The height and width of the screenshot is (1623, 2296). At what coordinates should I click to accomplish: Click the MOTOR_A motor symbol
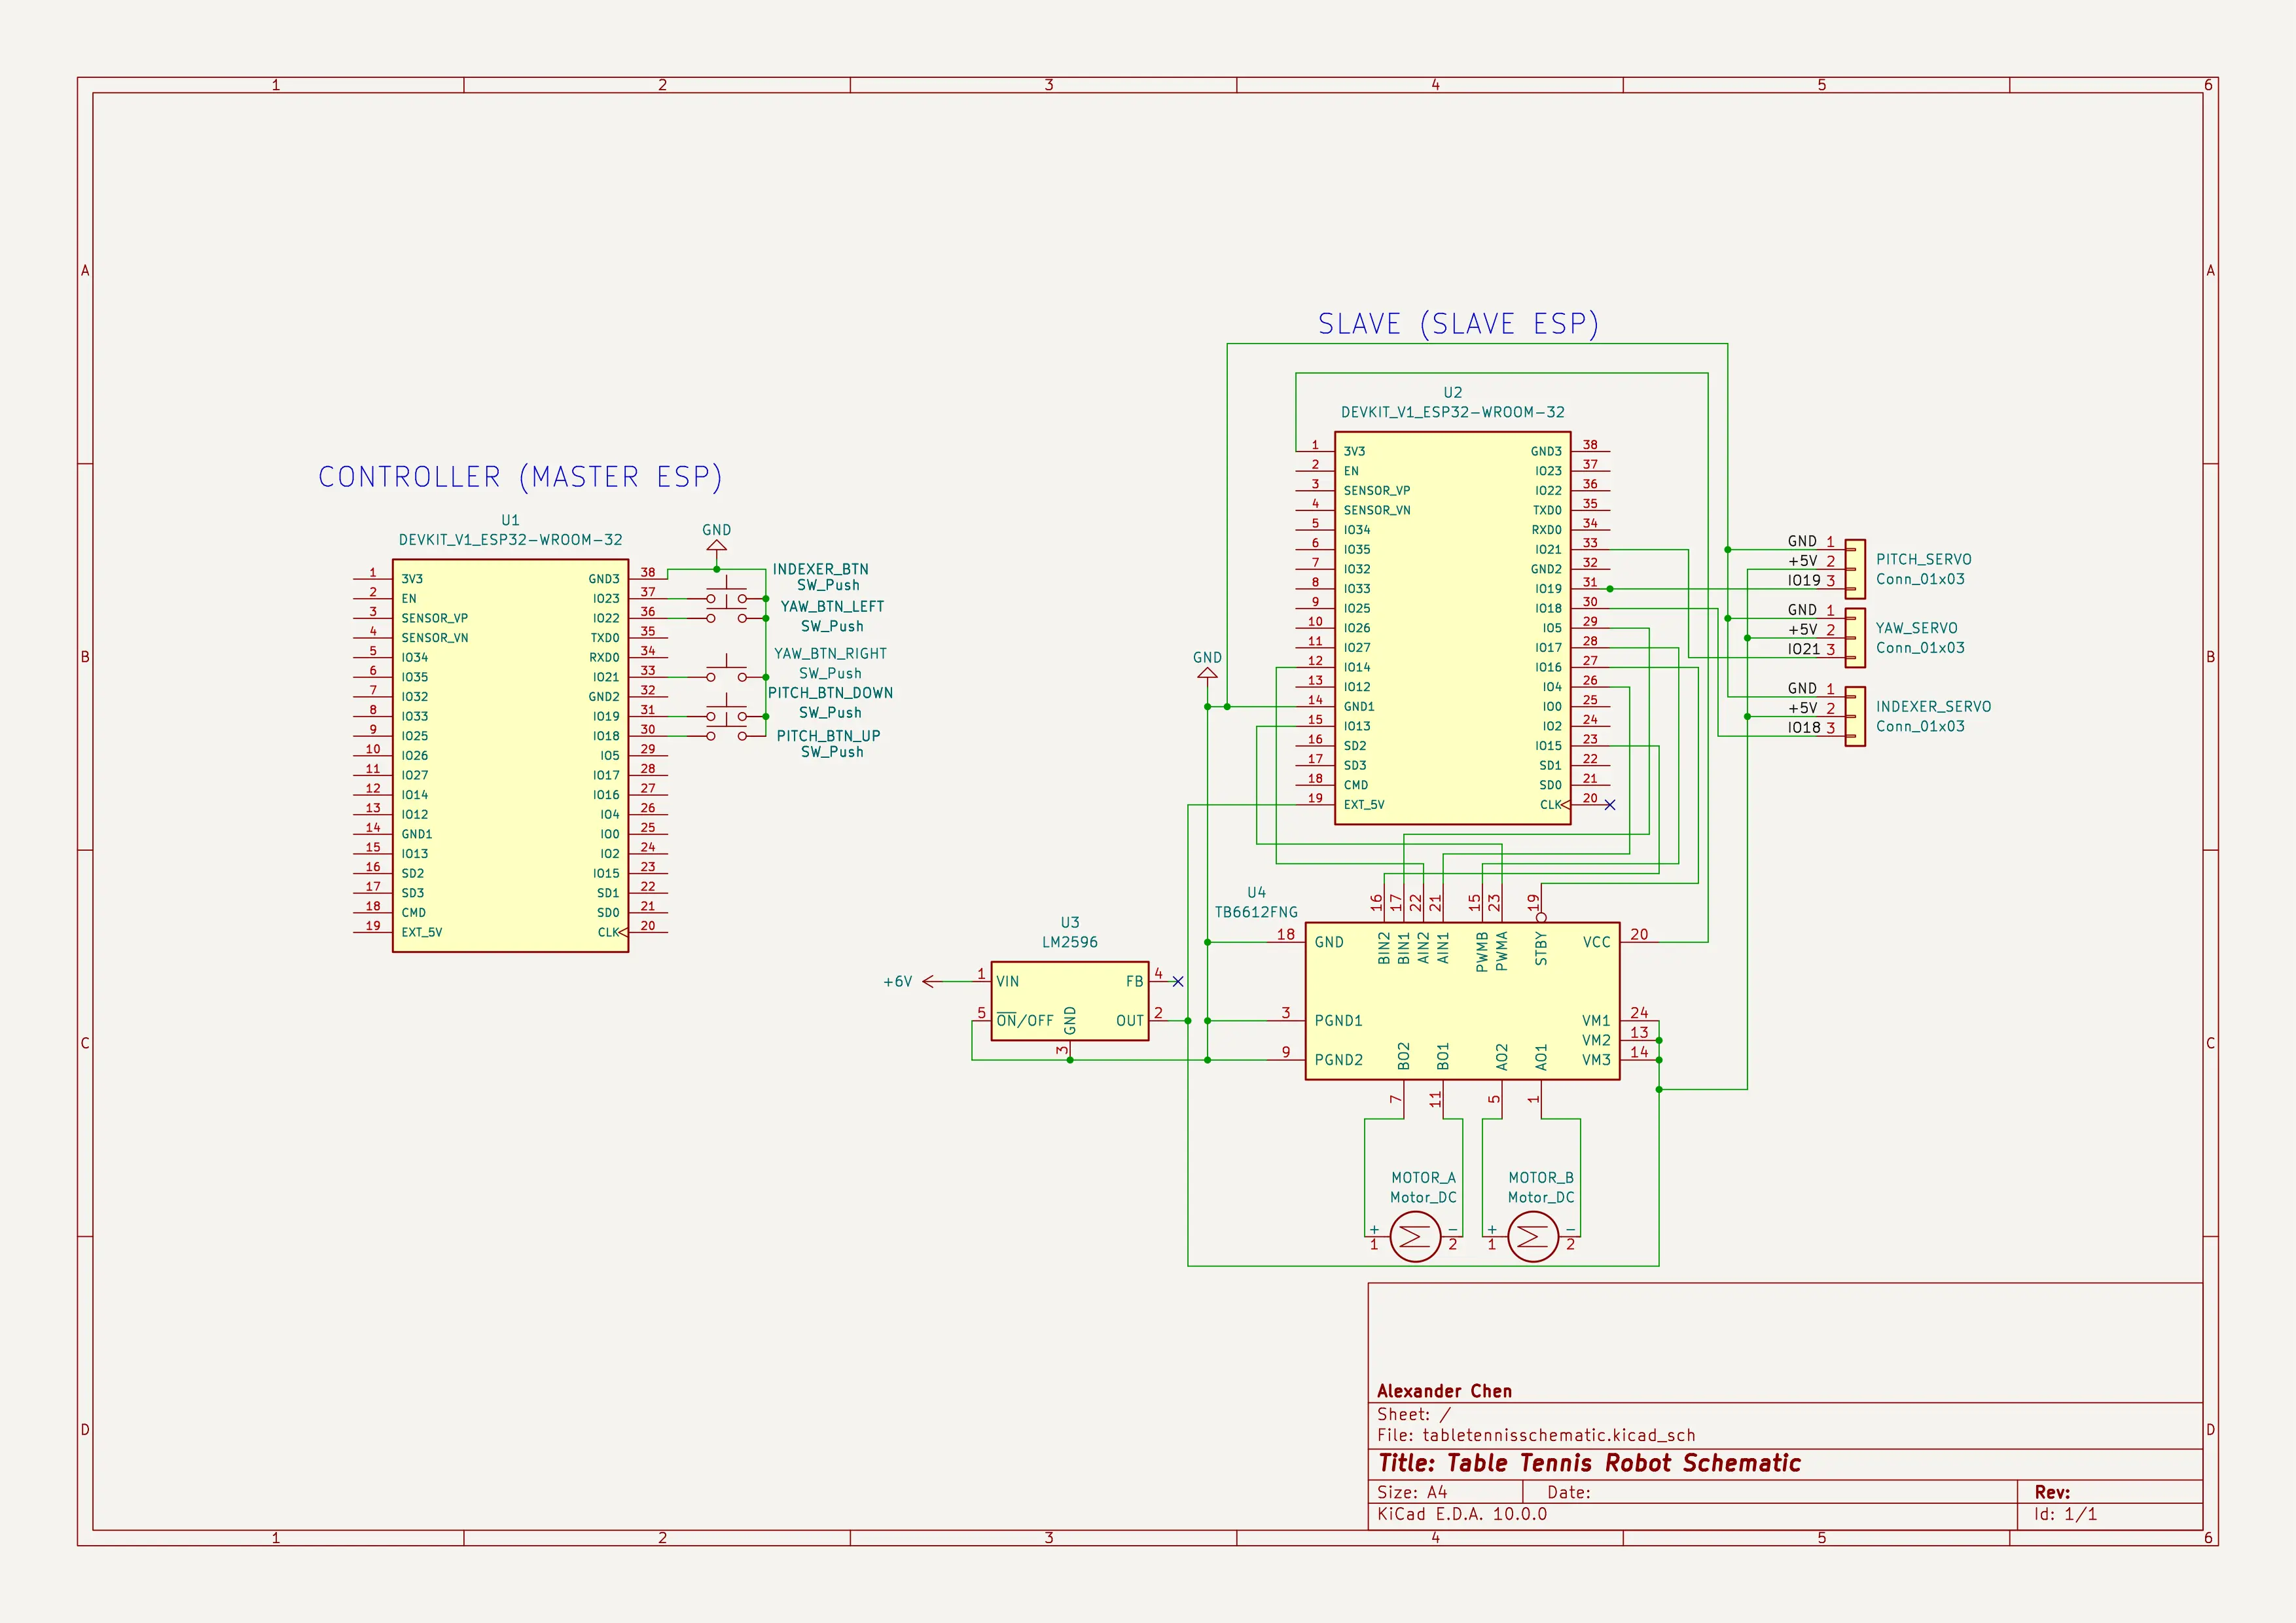coord(1414,1237)
